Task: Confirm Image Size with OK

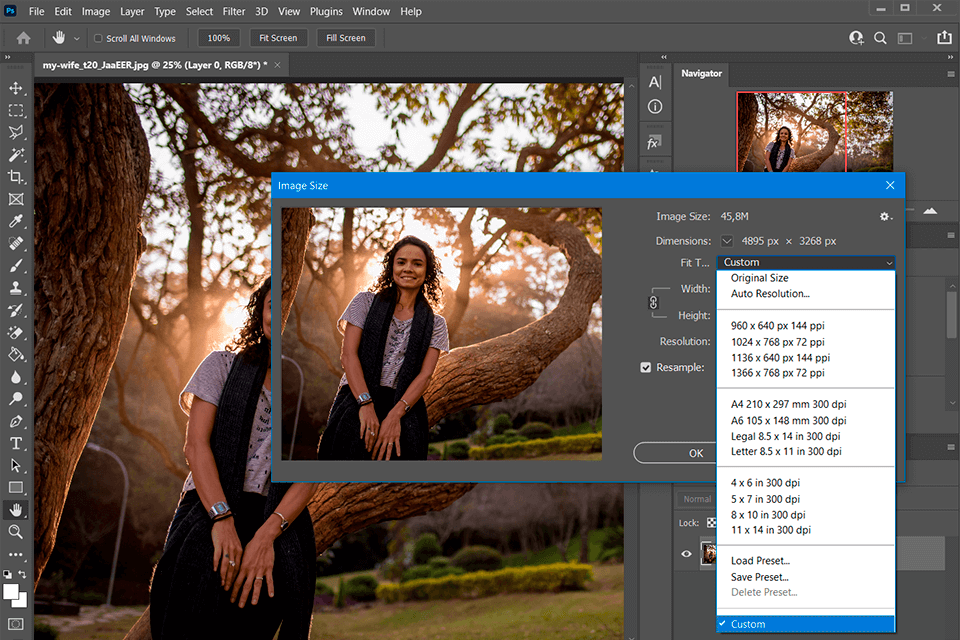Action: [x=676, y=453]
